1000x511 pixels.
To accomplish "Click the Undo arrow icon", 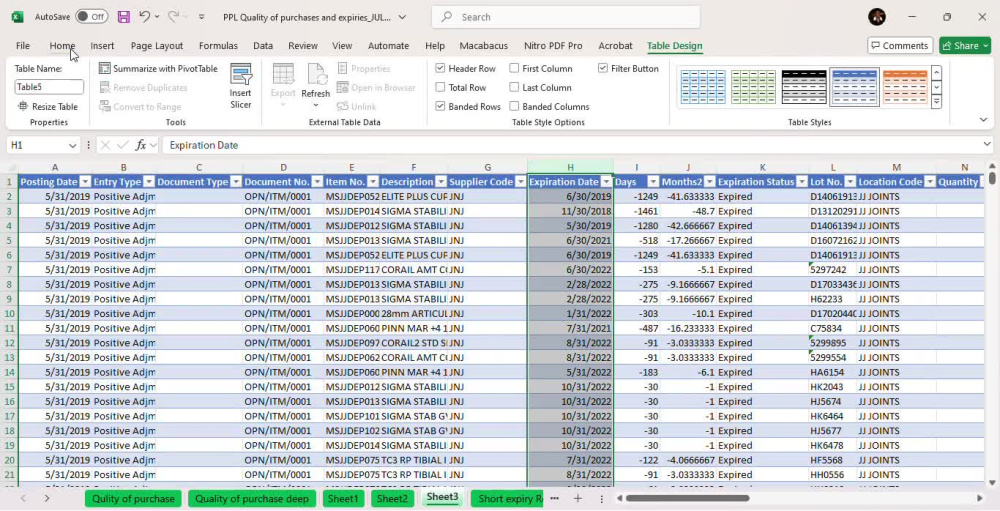I will click(145, 17).
